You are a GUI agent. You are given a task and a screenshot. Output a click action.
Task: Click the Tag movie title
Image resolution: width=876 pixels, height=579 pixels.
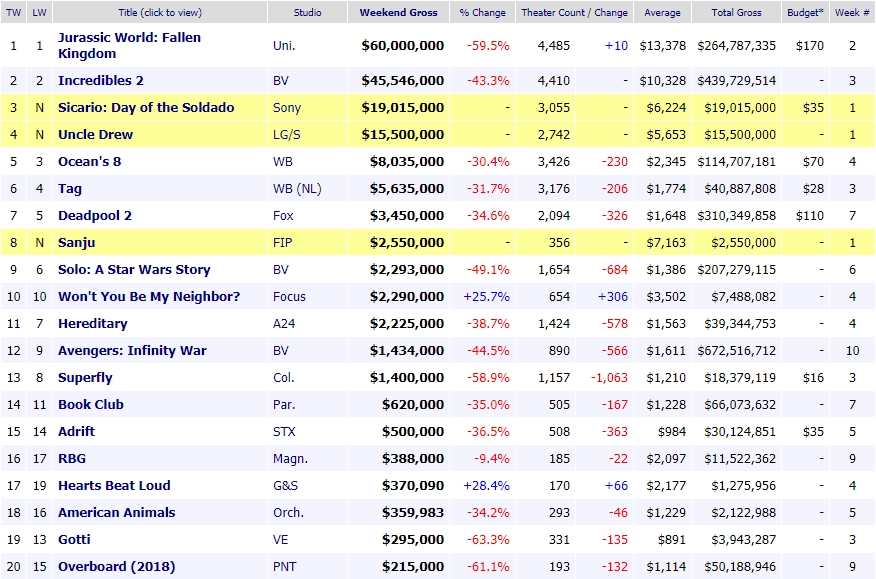[x=70, y=189]
